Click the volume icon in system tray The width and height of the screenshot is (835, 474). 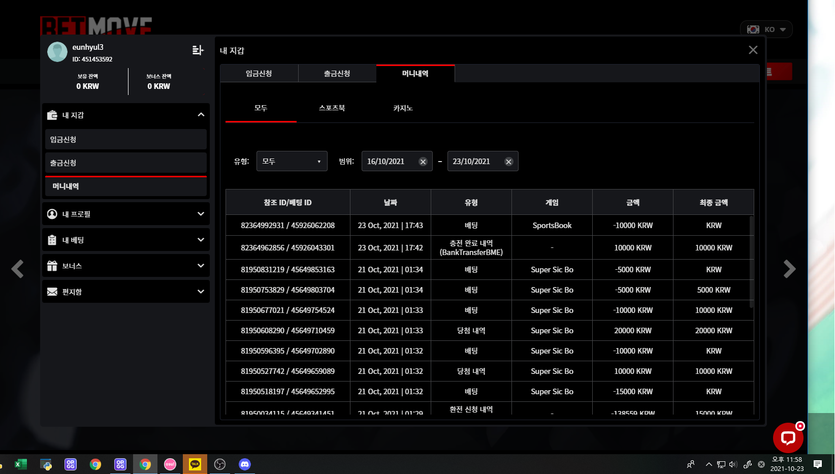[733, 464]
